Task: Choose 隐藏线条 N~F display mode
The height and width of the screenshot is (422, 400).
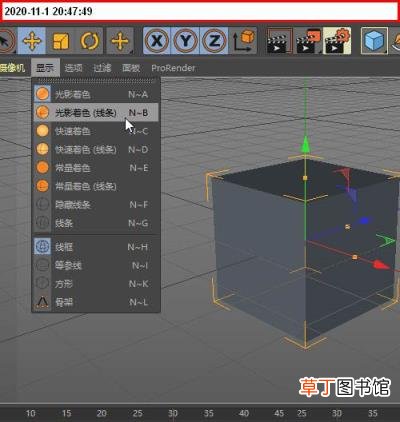Action: [96, 205]
